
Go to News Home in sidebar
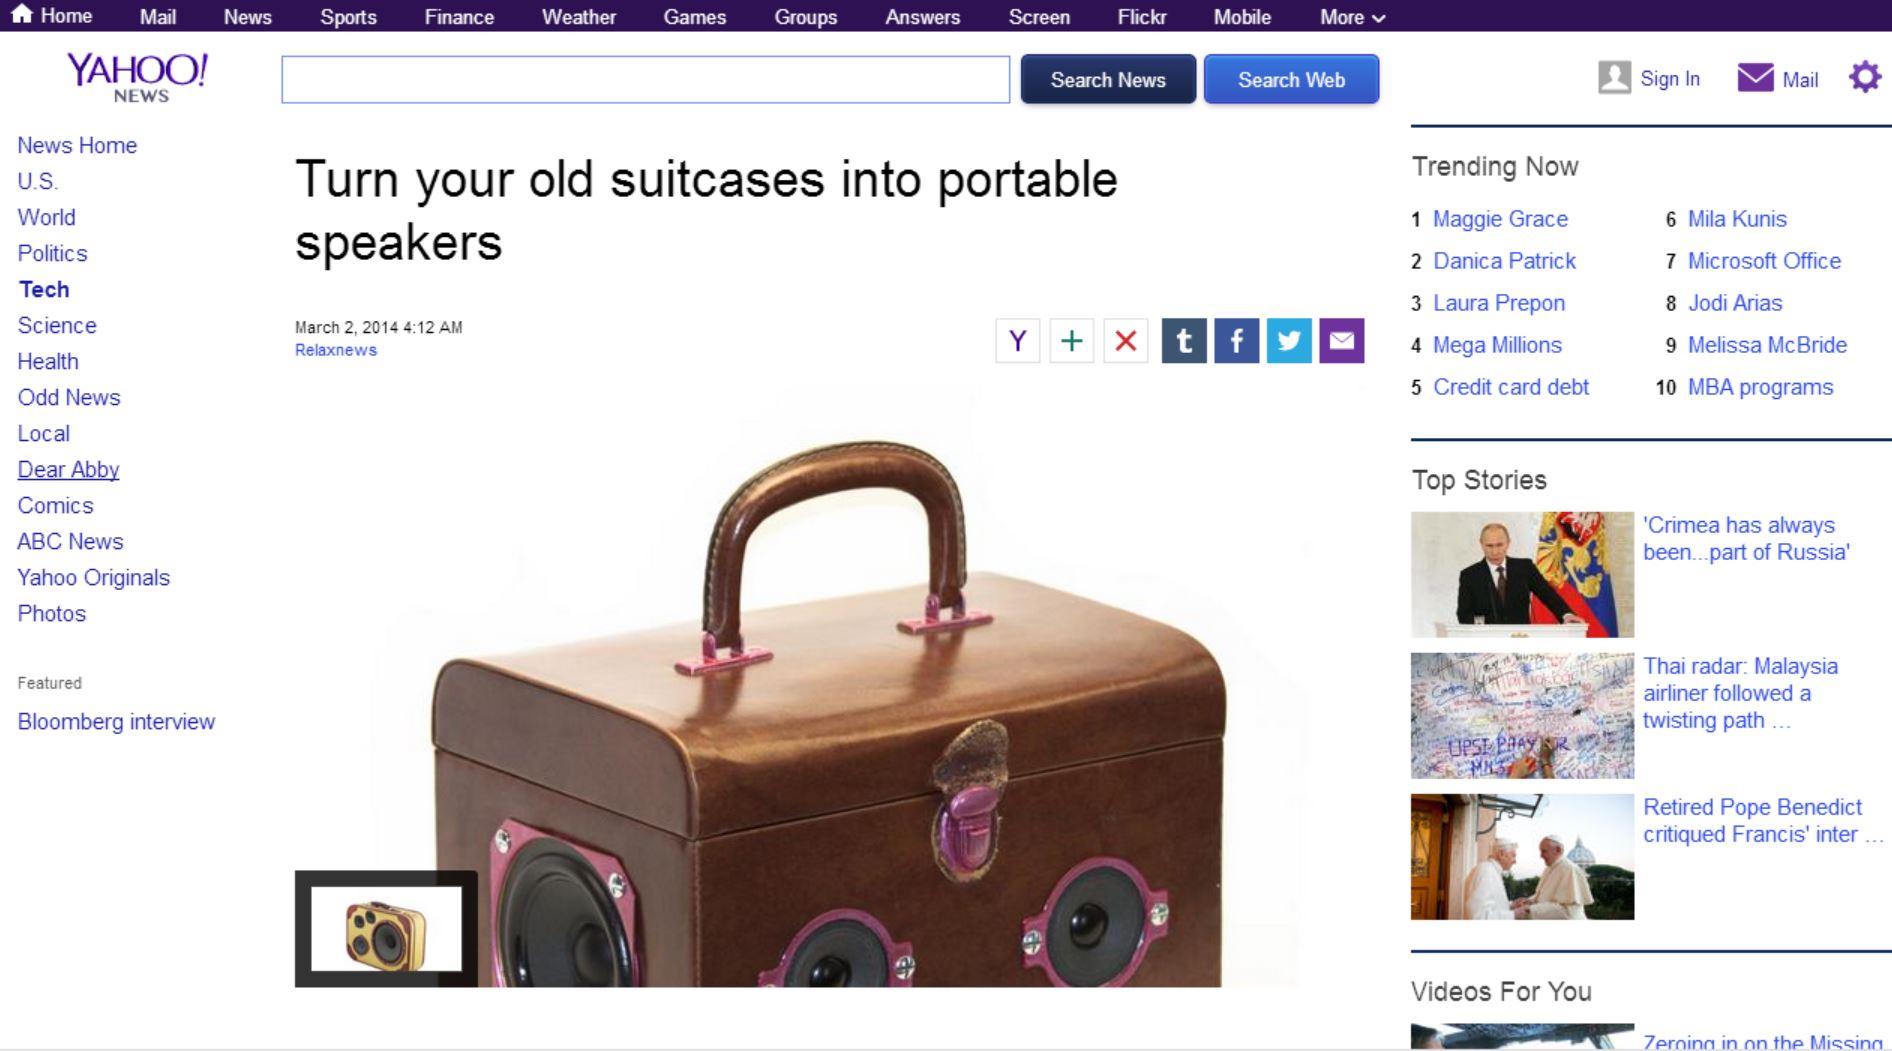pyautogui.click(x=77, y=145)
